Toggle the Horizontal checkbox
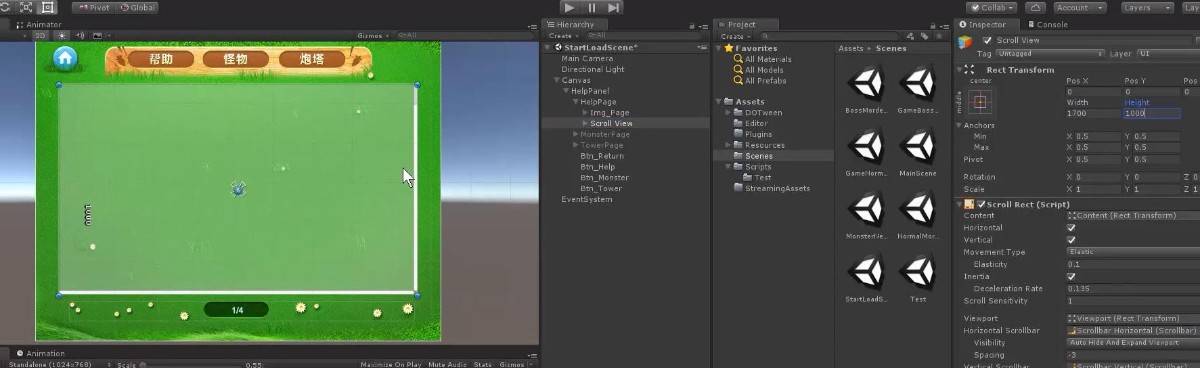 (x=1072, y=228)
